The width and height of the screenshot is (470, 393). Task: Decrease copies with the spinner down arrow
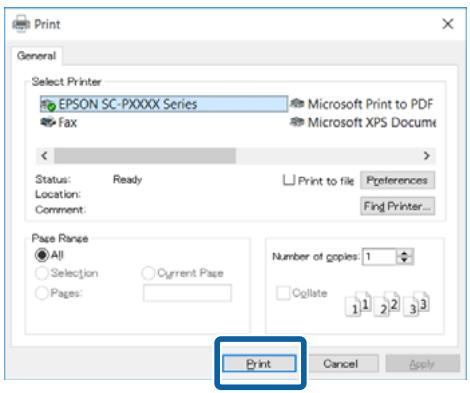pyautogui.click(x=405, y=261)
